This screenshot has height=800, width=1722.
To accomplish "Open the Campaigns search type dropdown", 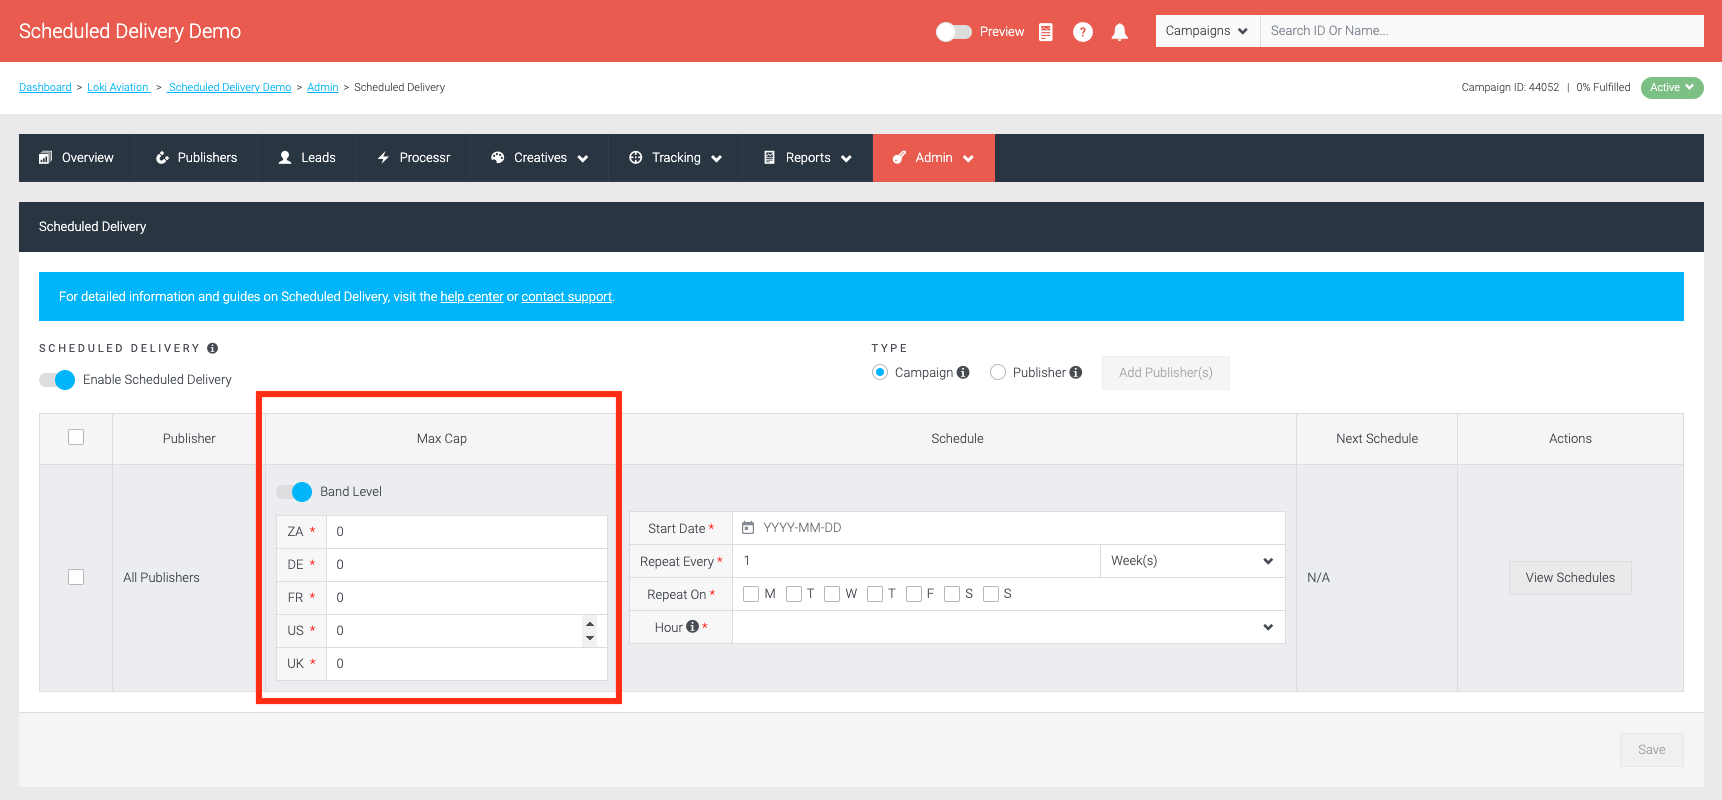I will 1207,31.
